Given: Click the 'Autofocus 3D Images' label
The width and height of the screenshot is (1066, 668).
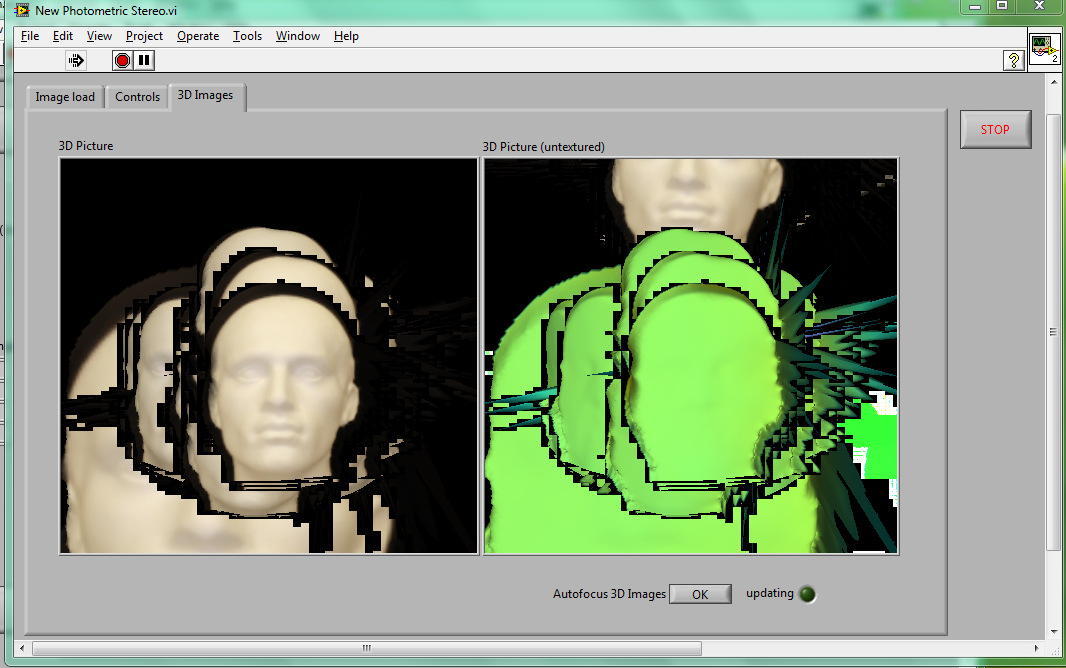Looking at the screenshot, I should click(609, 594).
